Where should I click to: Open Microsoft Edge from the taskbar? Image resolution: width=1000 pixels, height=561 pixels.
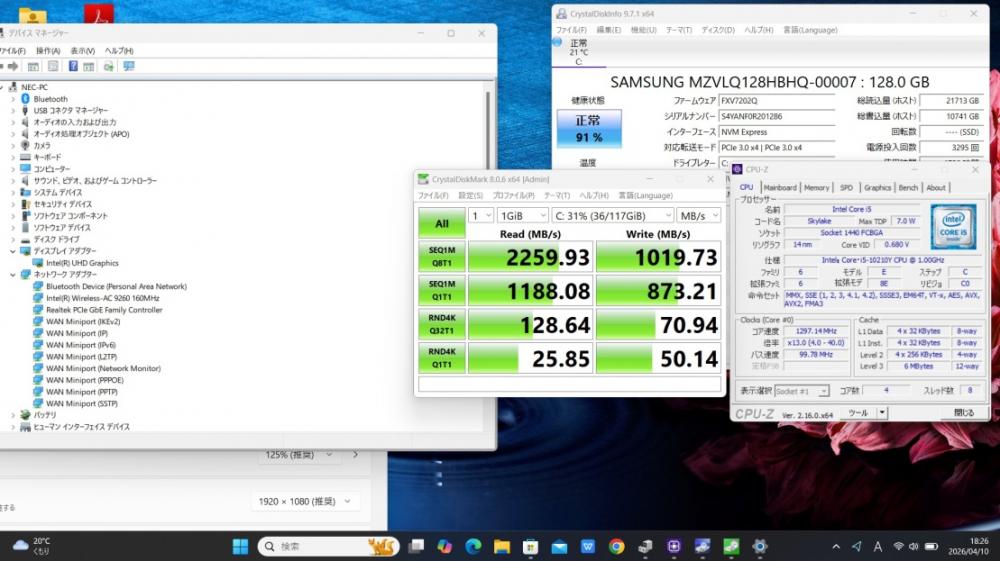(x=473, y=546)
